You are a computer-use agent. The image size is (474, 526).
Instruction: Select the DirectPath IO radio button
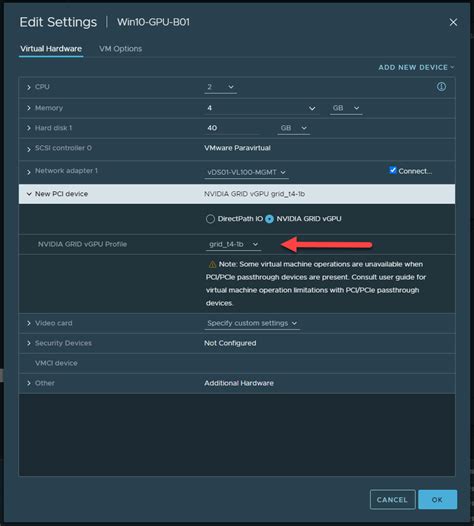click(x=210, y=219)
